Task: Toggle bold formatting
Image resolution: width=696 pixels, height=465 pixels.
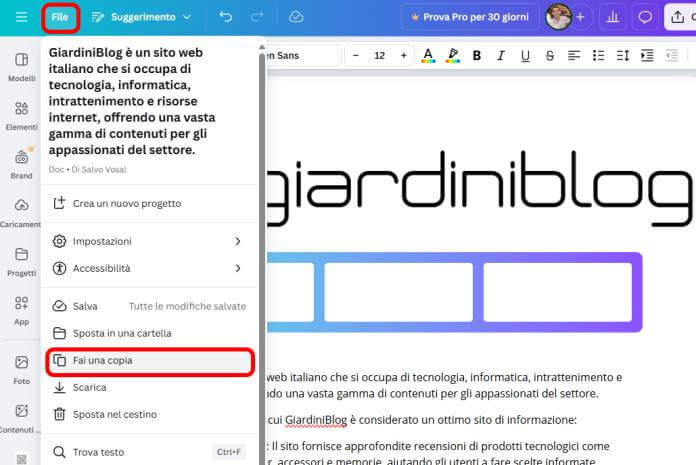Action: (x=477, y=55)
